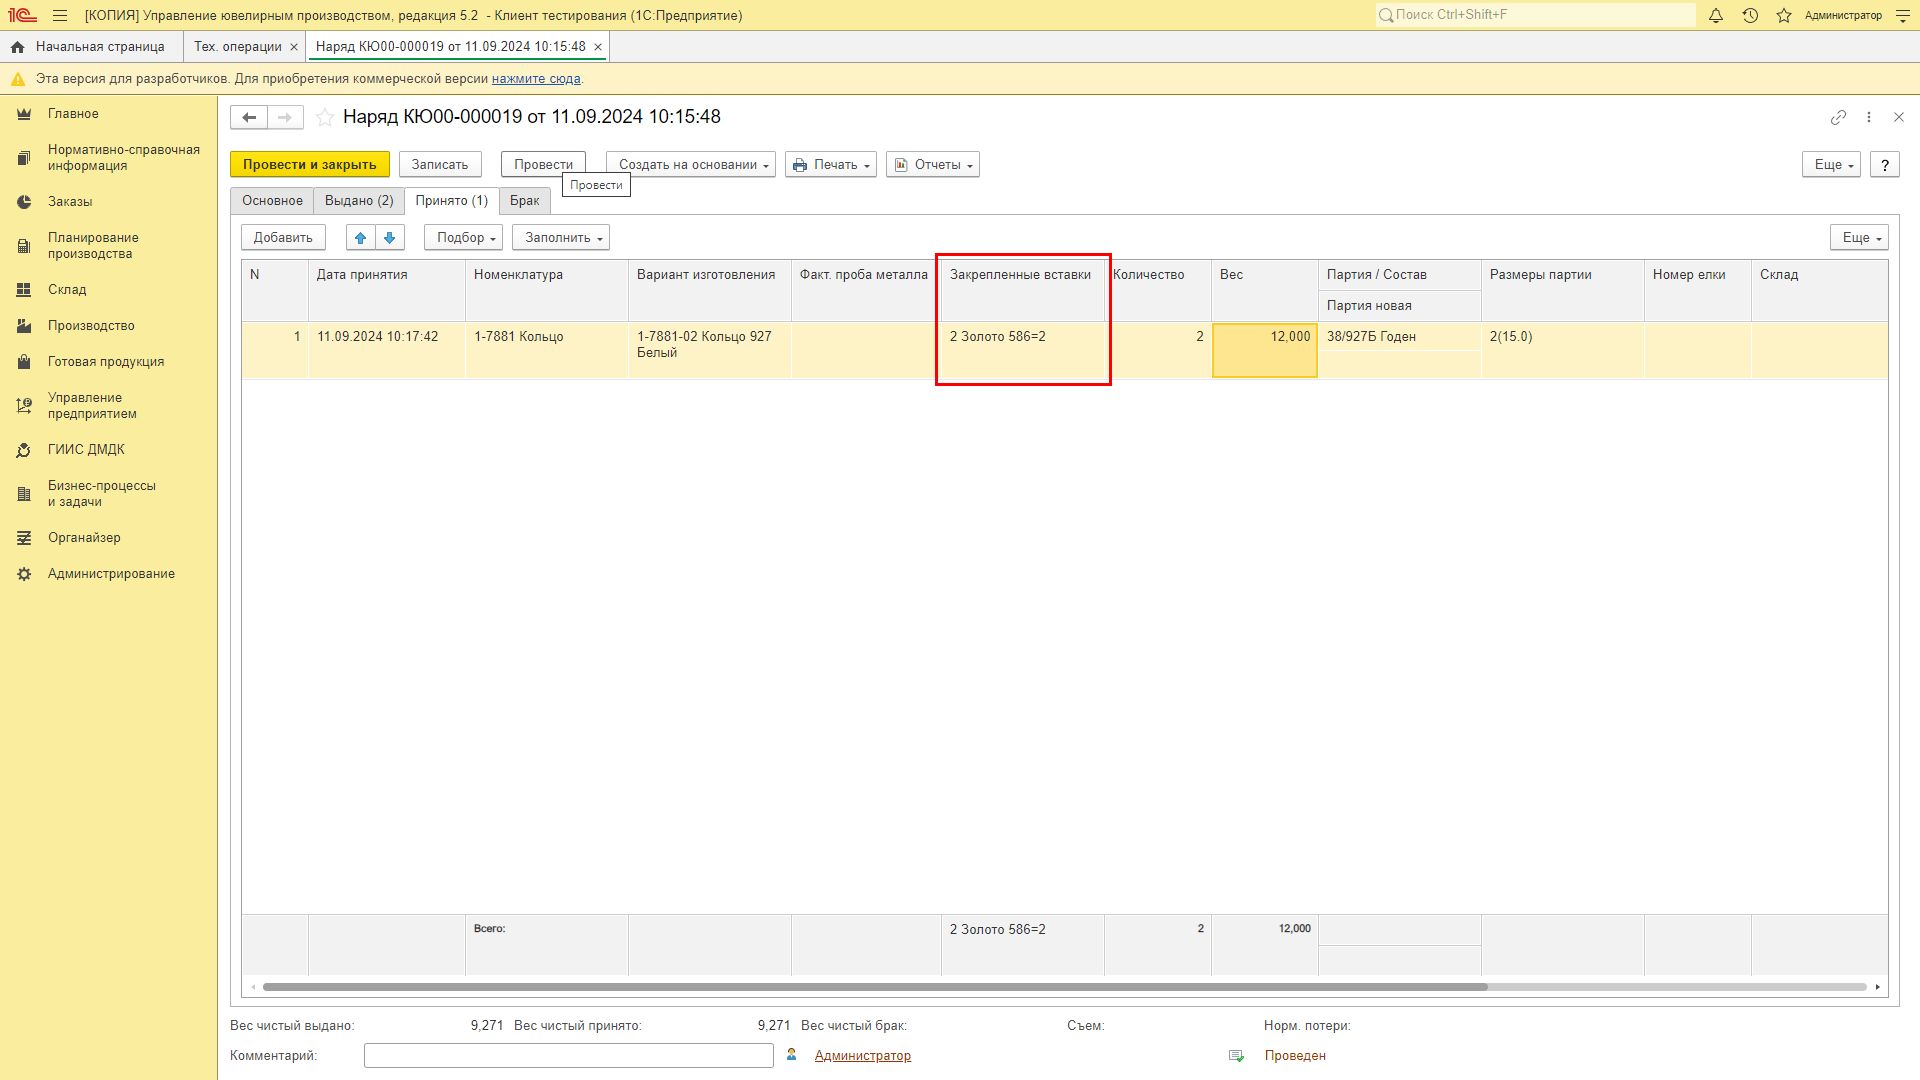This screenshot has height=1080, width=1920.
Task: Follow the нажмите сюда link
Action: pyautogui.click(x=536, y=79)
